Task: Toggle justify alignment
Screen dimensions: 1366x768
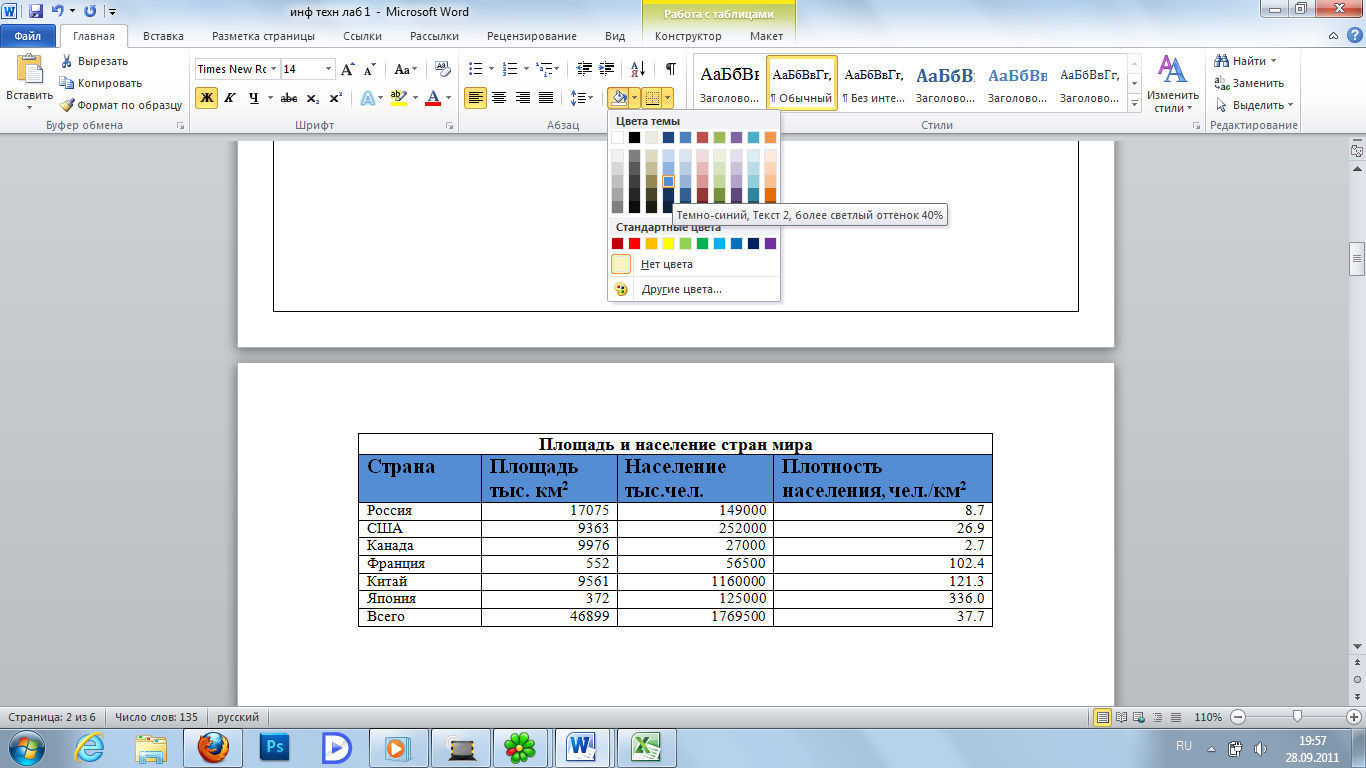Action: coord(546,98)
